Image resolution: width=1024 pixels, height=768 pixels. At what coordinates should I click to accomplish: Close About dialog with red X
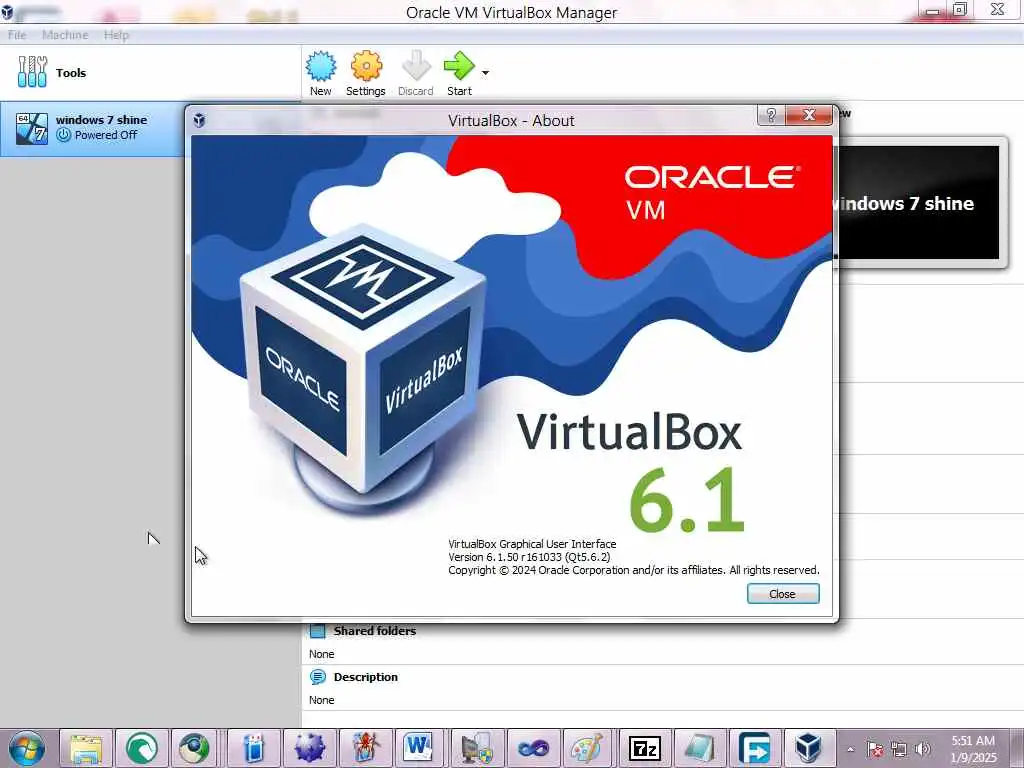click(x=809, y=116)
